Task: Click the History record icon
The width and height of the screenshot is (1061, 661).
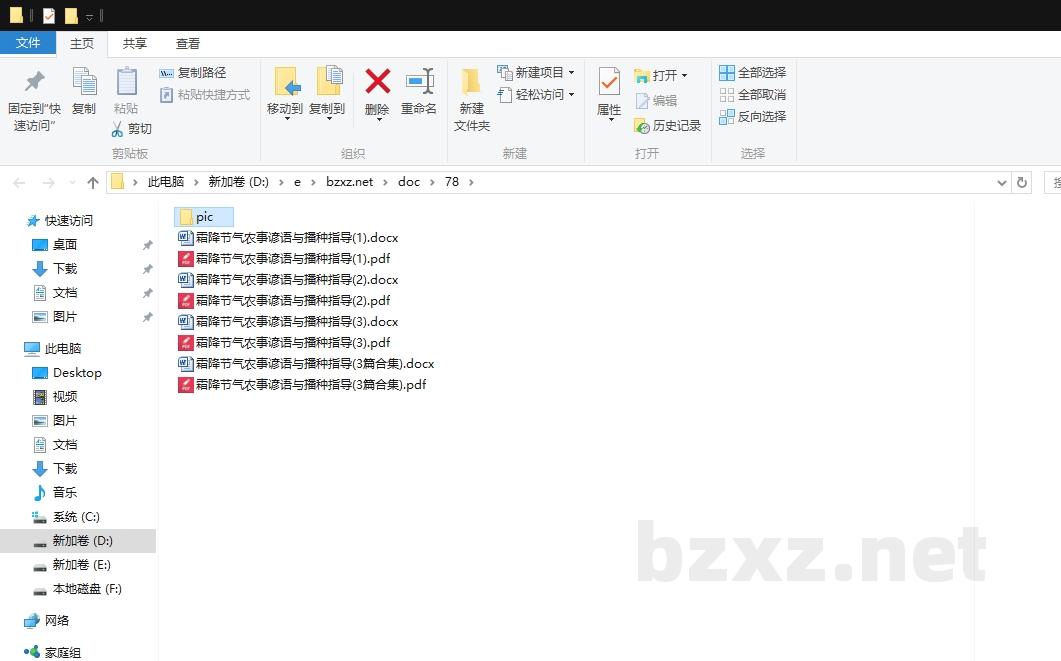Action: pos(642,126)
